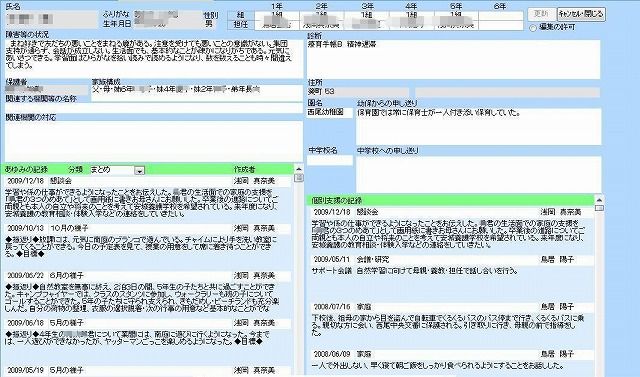The image size is (640, 377).
Task: Click the empty 6年 class cell
Action: click(500, 16)
